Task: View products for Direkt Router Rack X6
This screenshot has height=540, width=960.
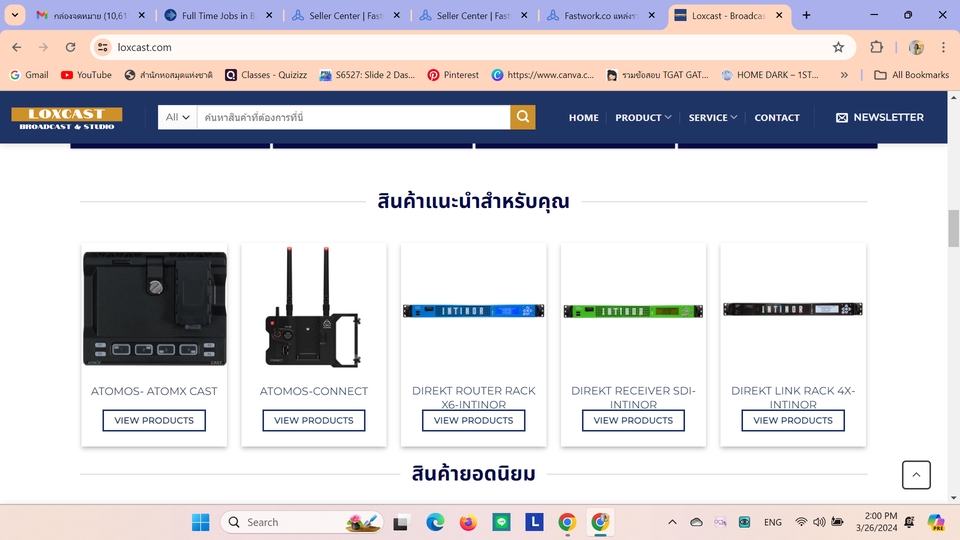Action: (x=473, y=421)
